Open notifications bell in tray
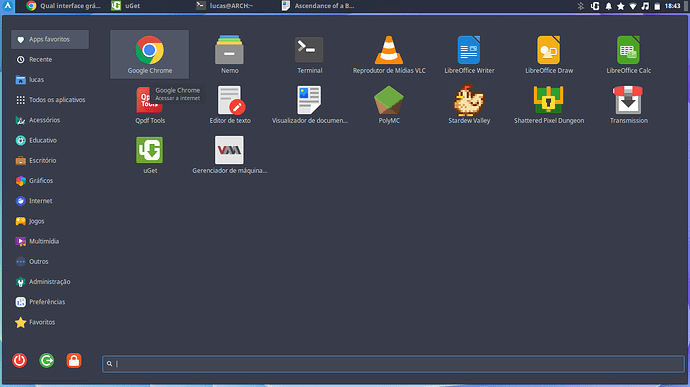The image size is (690, 387). pyautogui.click(x=609, y=6)
